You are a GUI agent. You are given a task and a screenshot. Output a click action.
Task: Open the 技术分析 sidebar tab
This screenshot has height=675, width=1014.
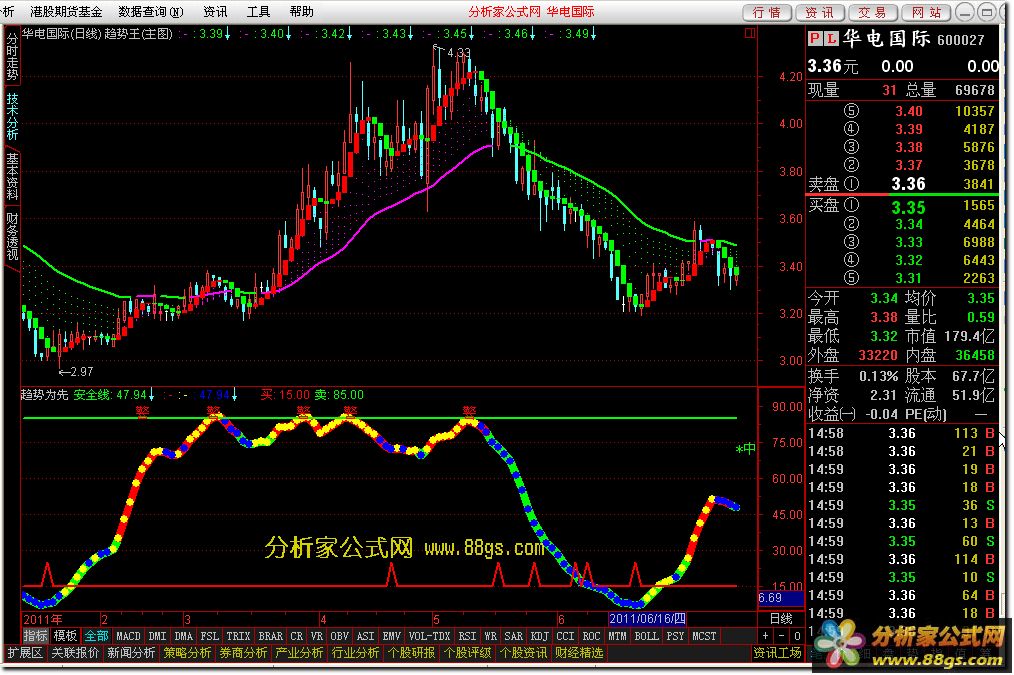(12, 117)
